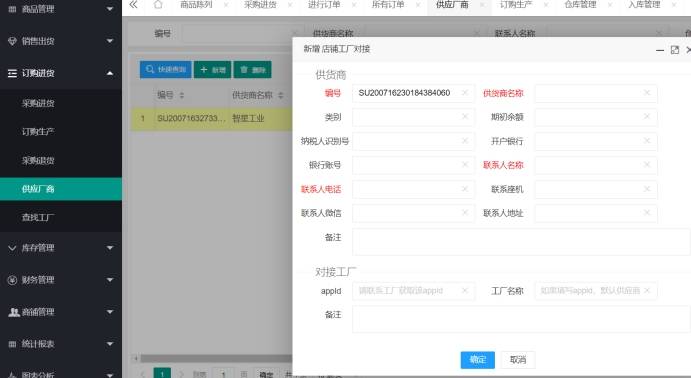Clear the 联系座机 field x icon

(646, 189)
